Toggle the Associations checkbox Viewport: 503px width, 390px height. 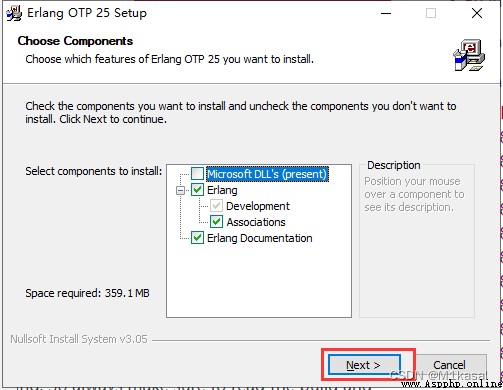216,222
